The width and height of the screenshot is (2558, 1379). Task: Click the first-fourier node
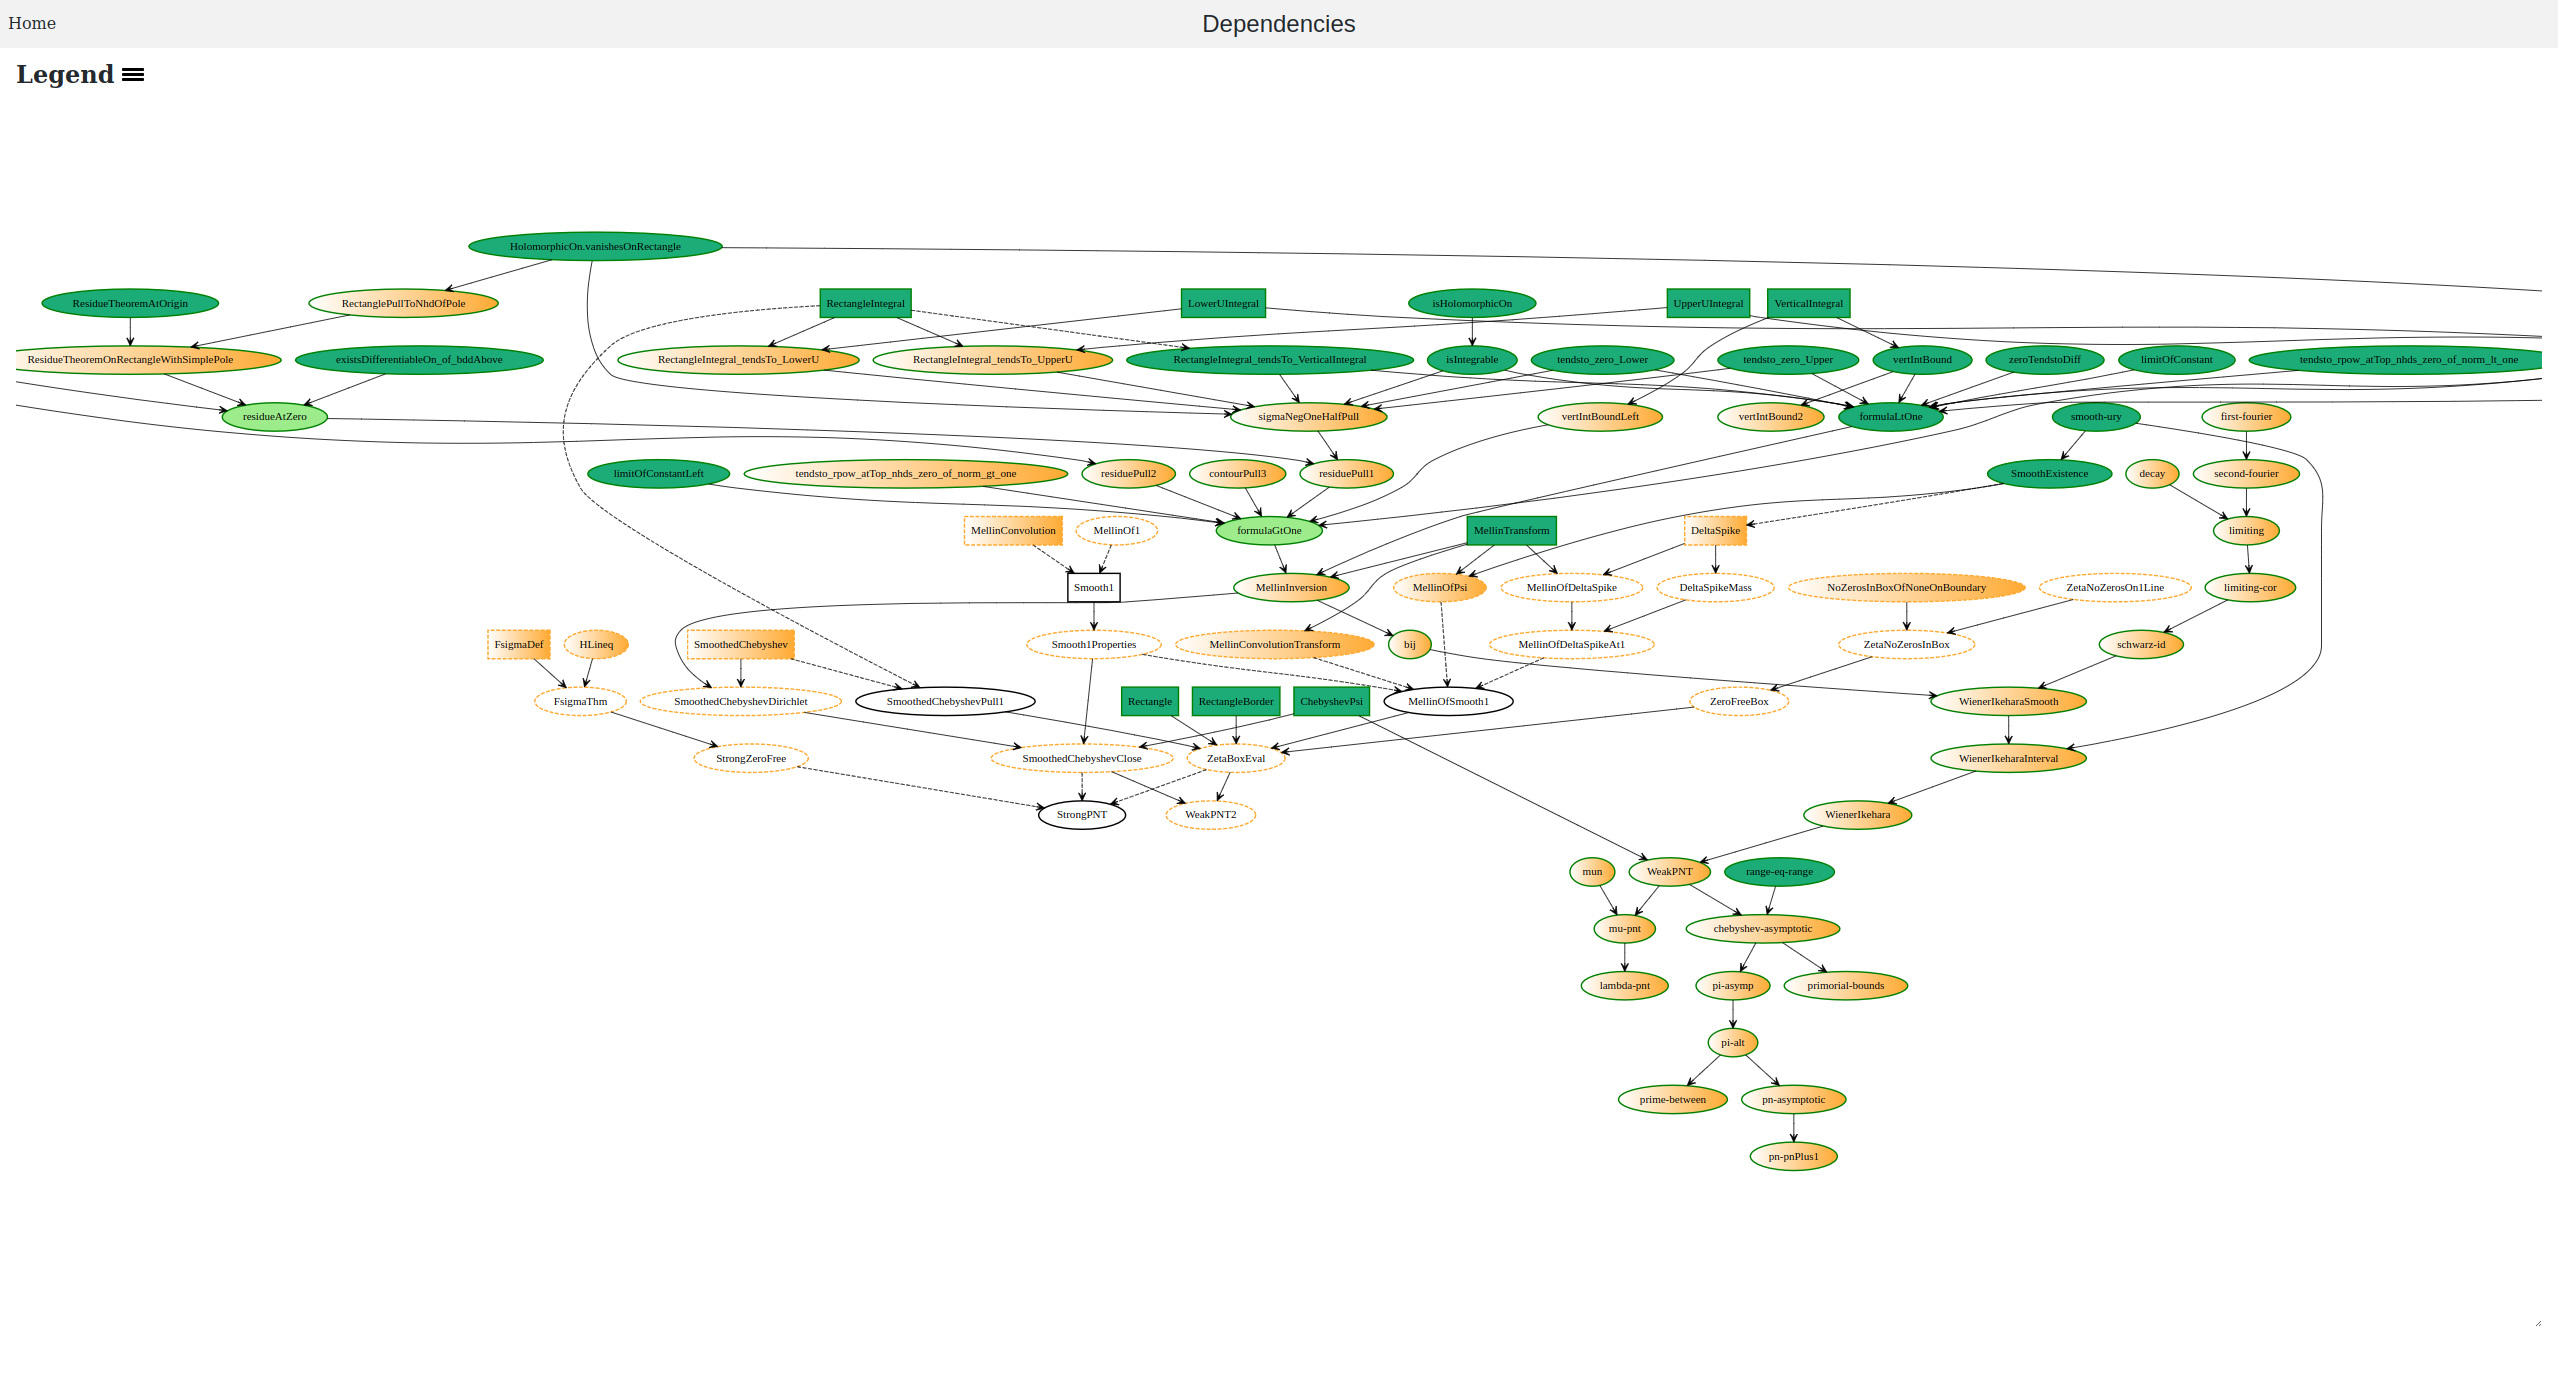[2246, 417]
